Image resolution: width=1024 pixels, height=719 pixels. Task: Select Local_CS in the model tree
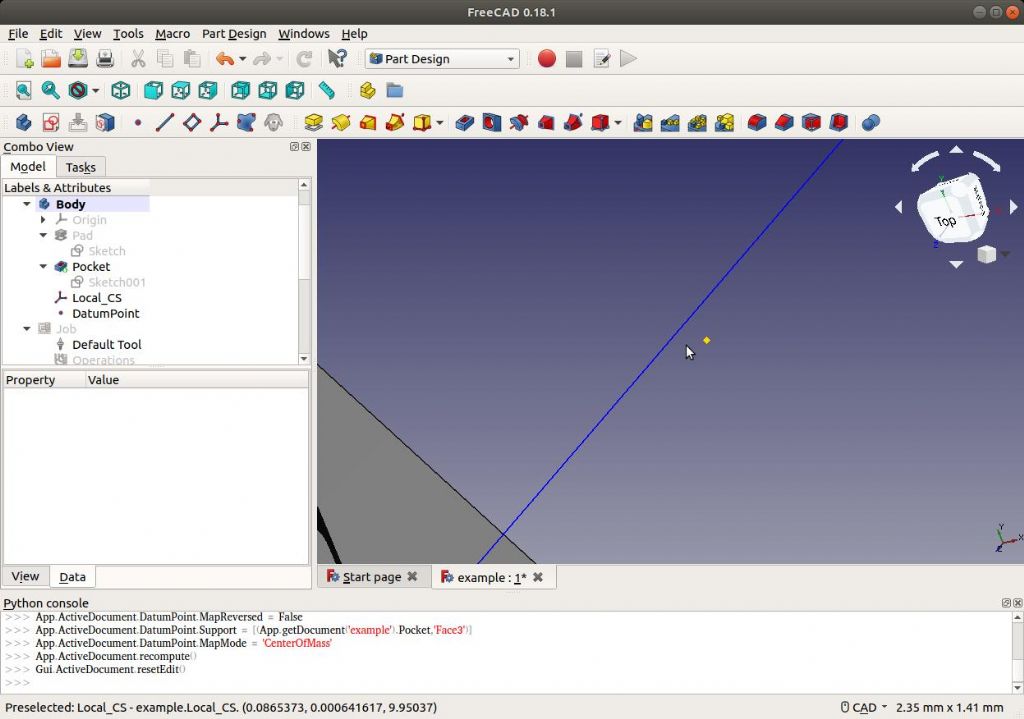[97, 298]
